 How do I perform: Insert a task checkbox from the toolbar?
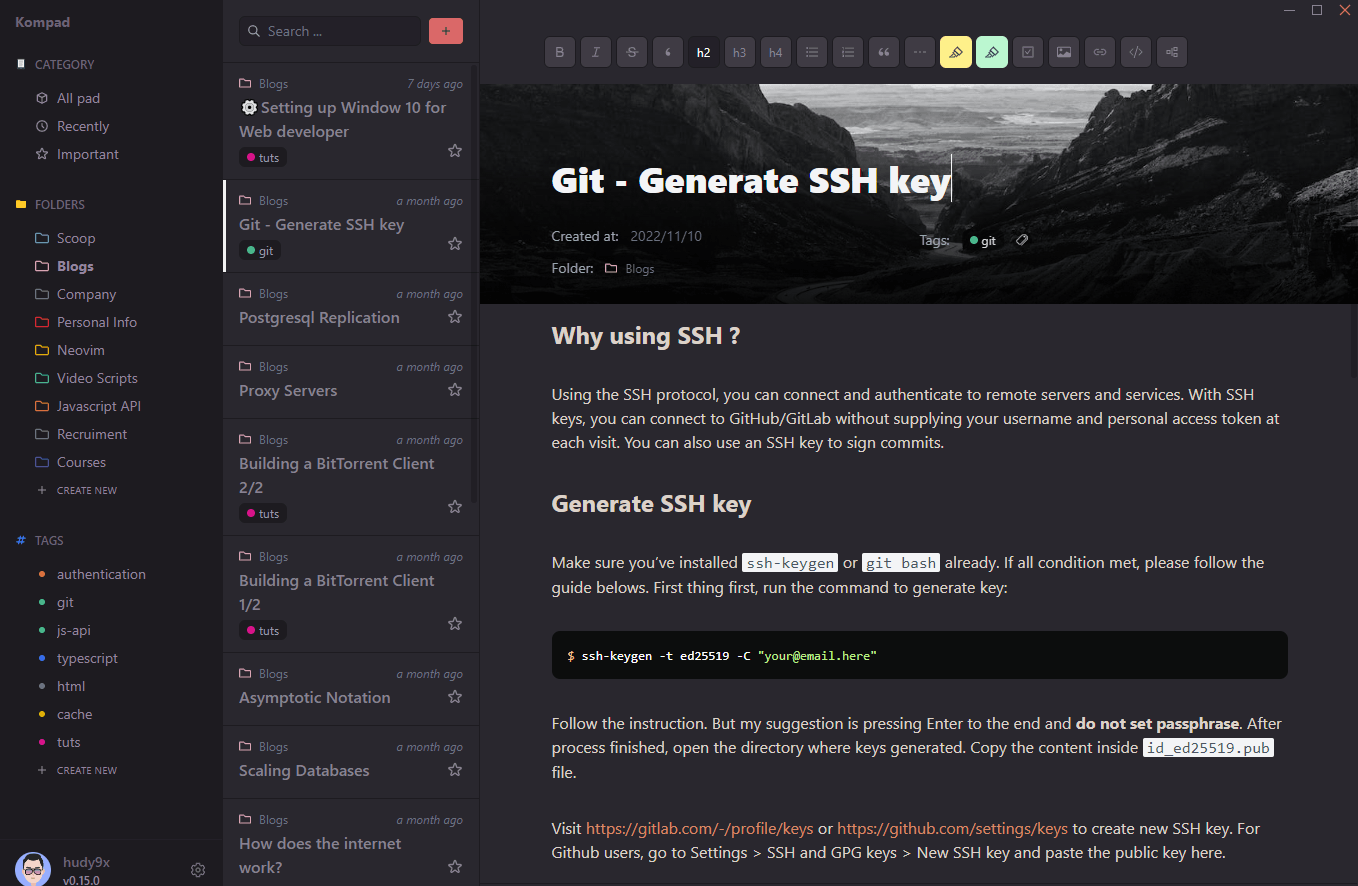(1028, 52)
